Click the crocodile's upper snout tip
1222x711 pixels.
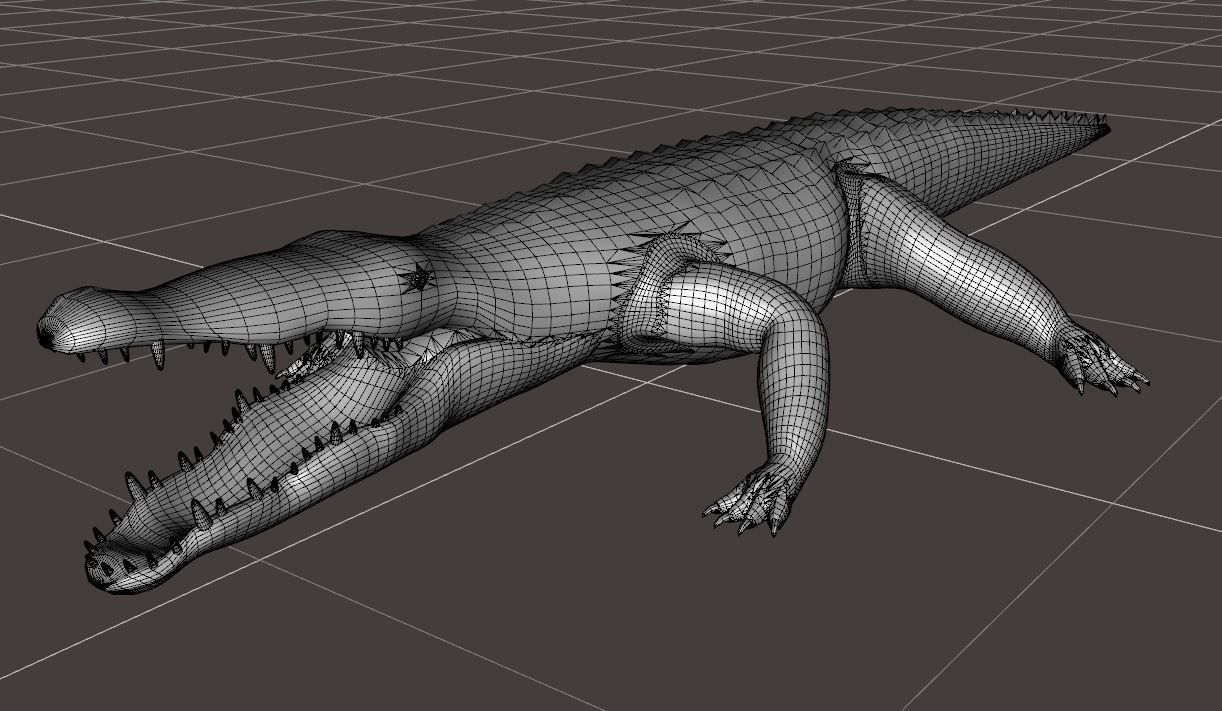click(x=58, y=324)
